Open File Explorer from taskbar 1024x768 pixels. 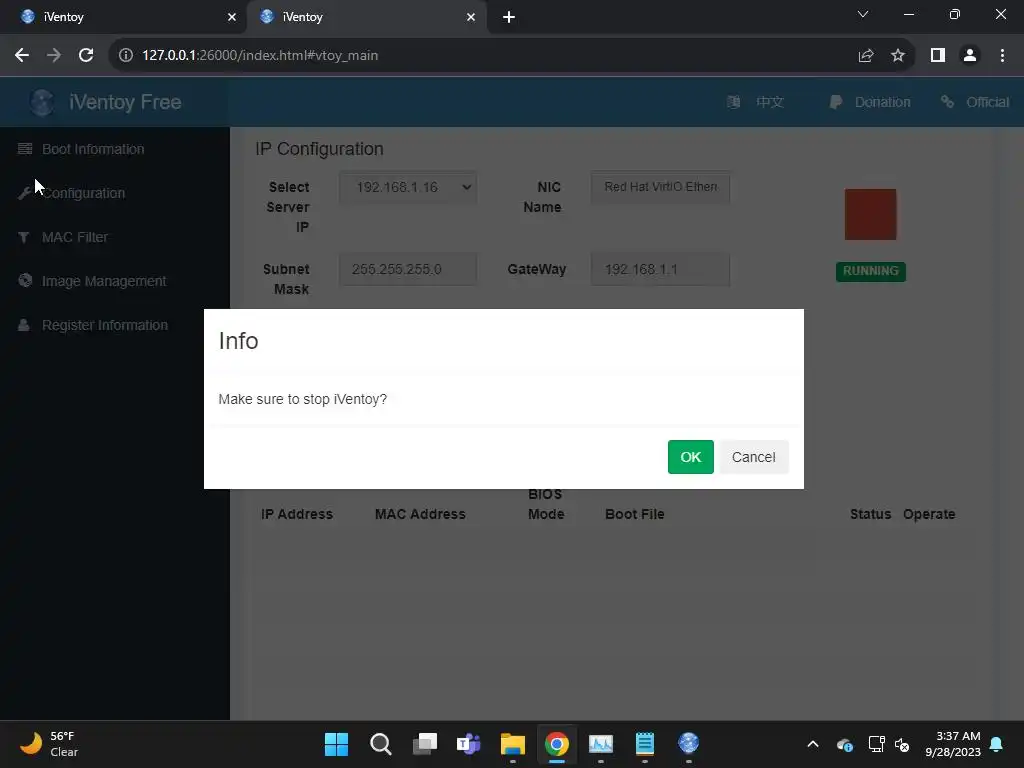[x=513, y=744]
